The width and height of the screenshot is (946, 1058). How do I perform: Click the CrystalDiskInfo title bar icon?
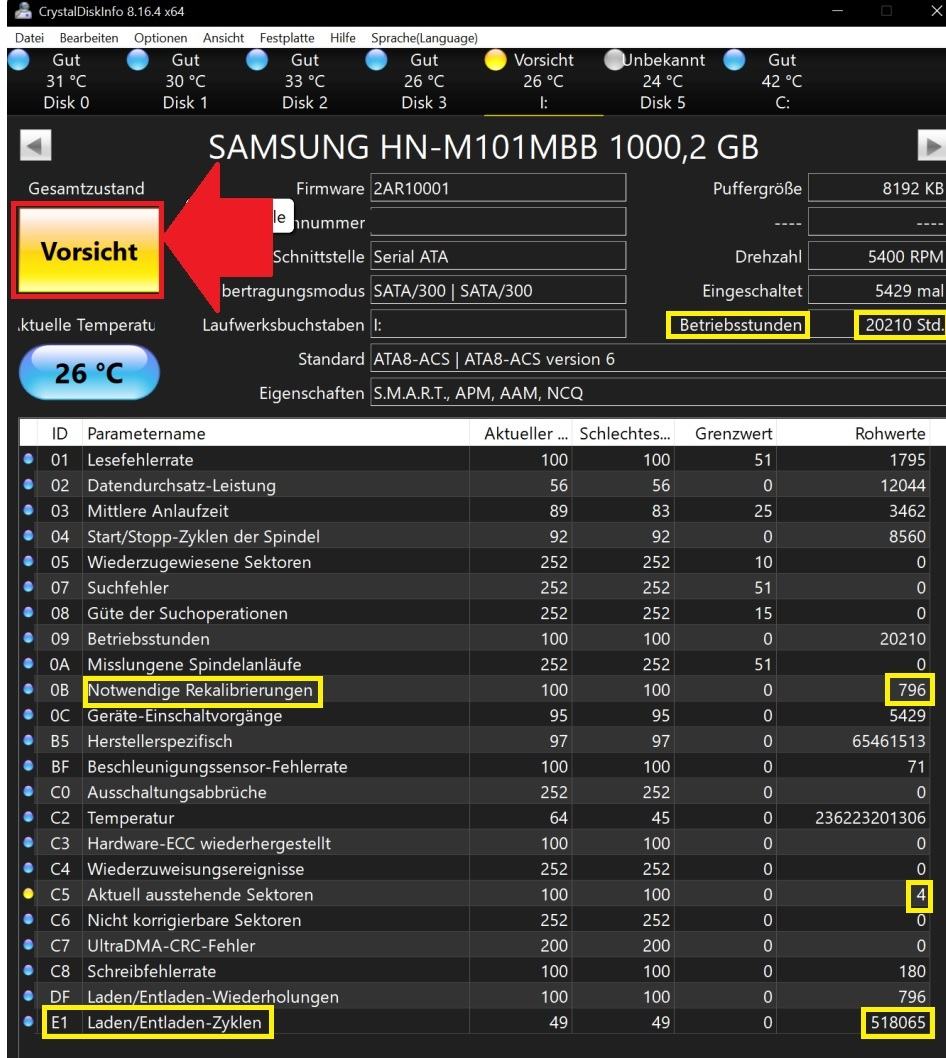(x=24, y=11)
